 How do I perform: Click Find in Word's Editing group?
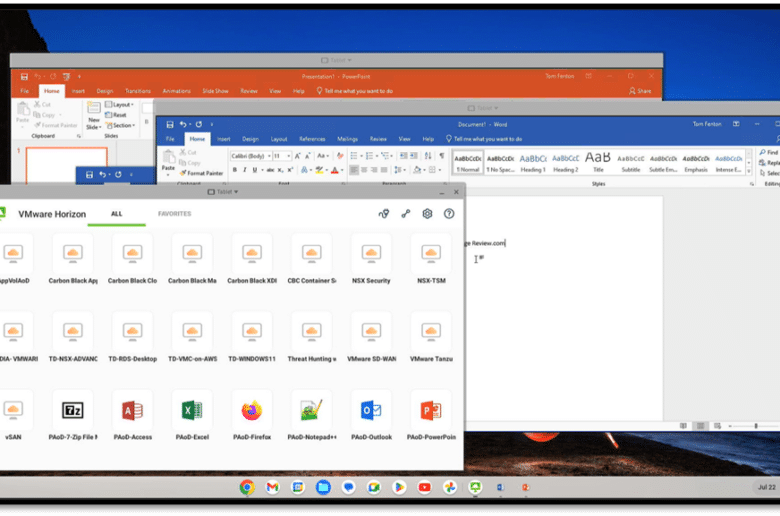[769, 152]
